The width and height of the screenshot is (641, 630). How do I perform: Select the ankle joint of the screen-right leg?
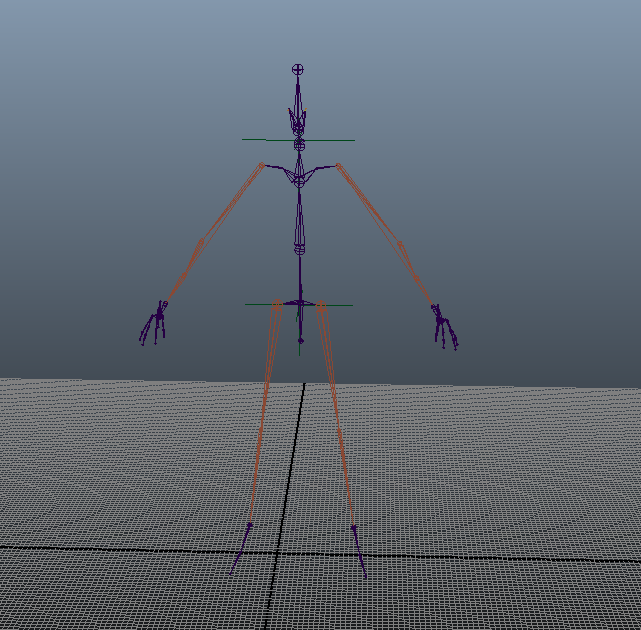pos(354,528)
